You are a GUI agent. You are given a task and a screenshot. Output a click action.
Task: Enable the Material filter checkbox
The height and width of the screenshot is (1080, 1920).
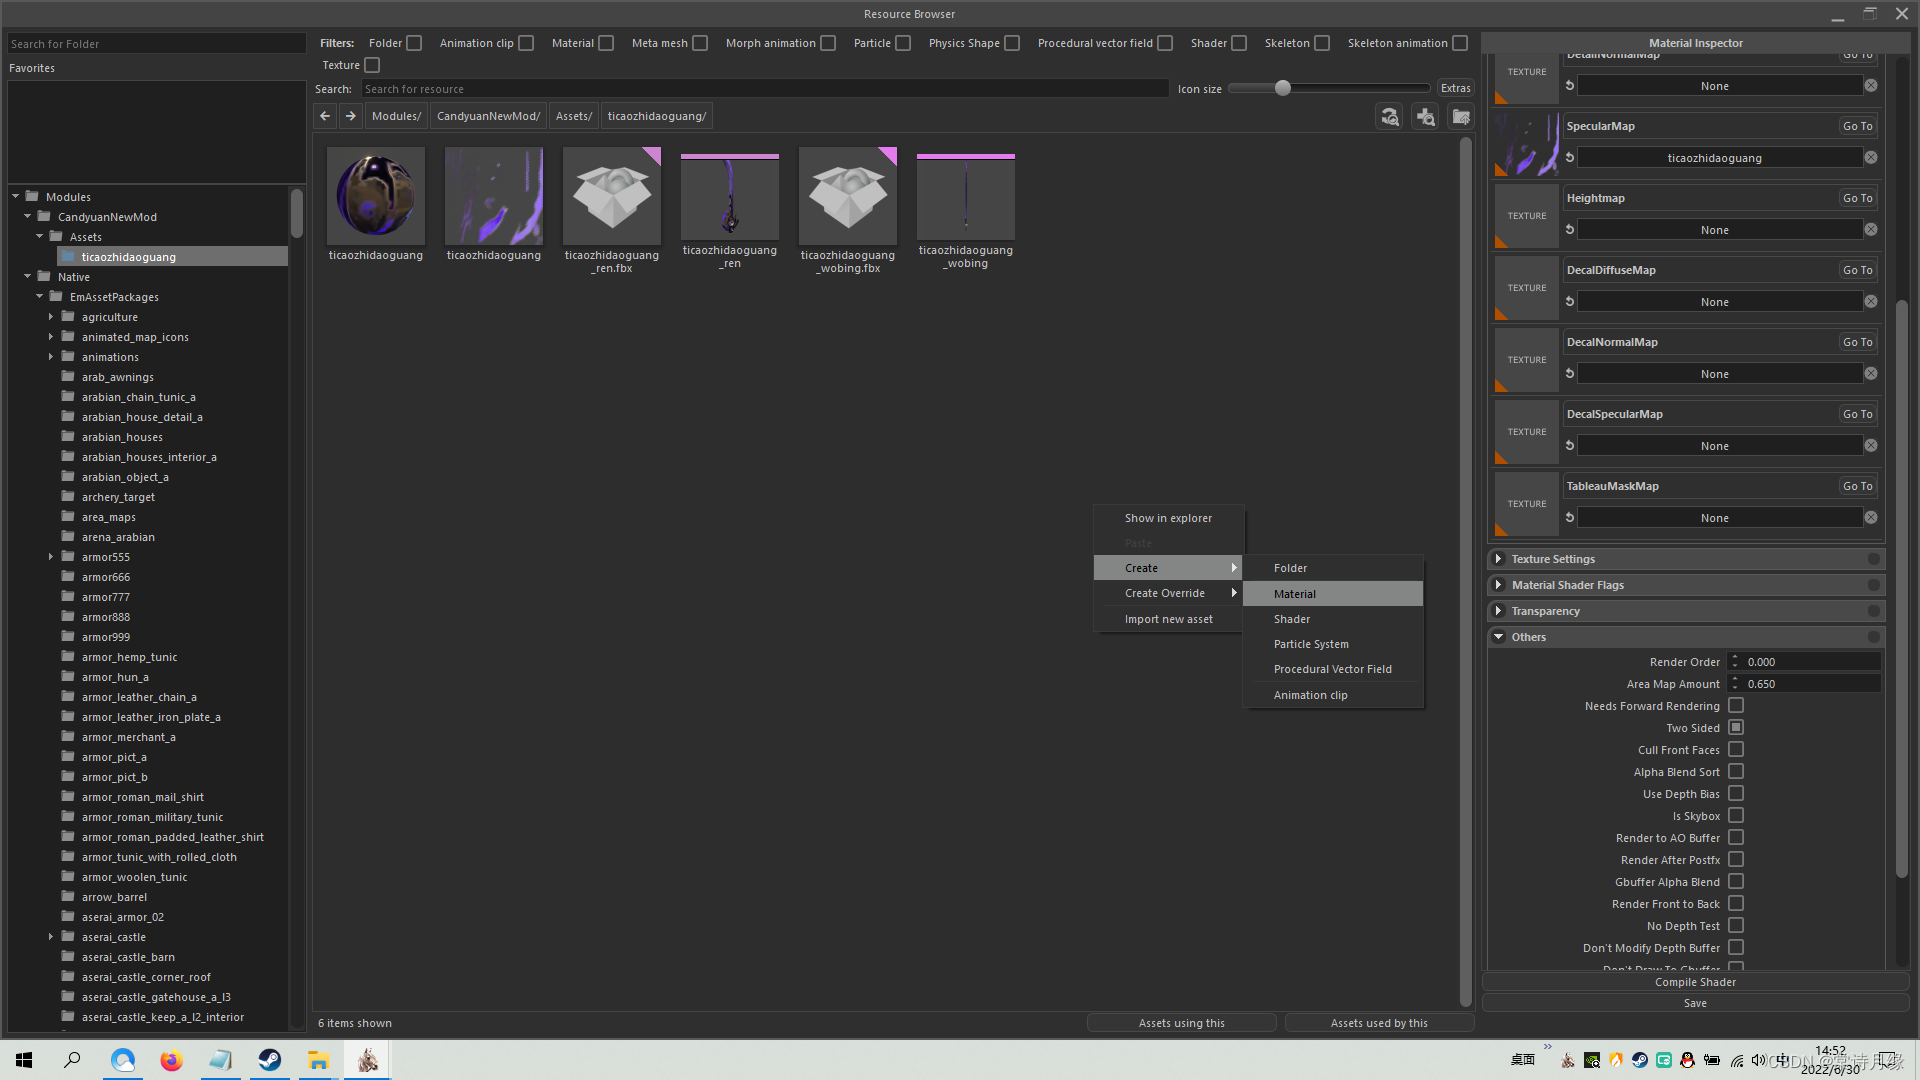click(606, 43)
